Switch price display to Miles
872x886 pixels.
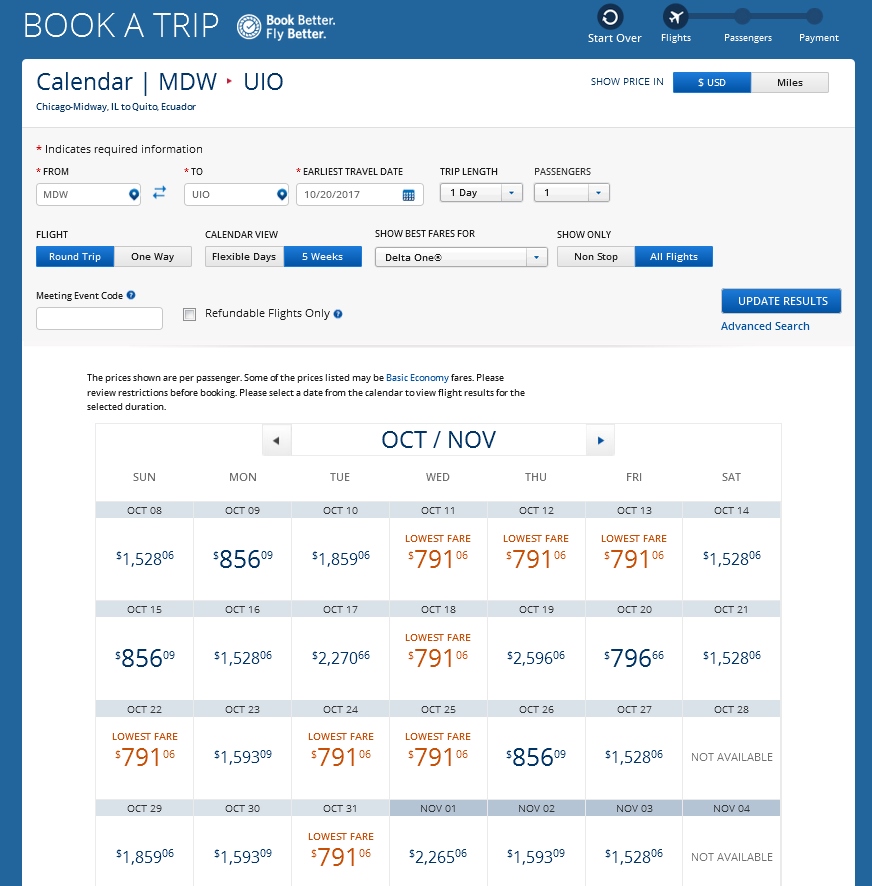(x=789, y=82)
